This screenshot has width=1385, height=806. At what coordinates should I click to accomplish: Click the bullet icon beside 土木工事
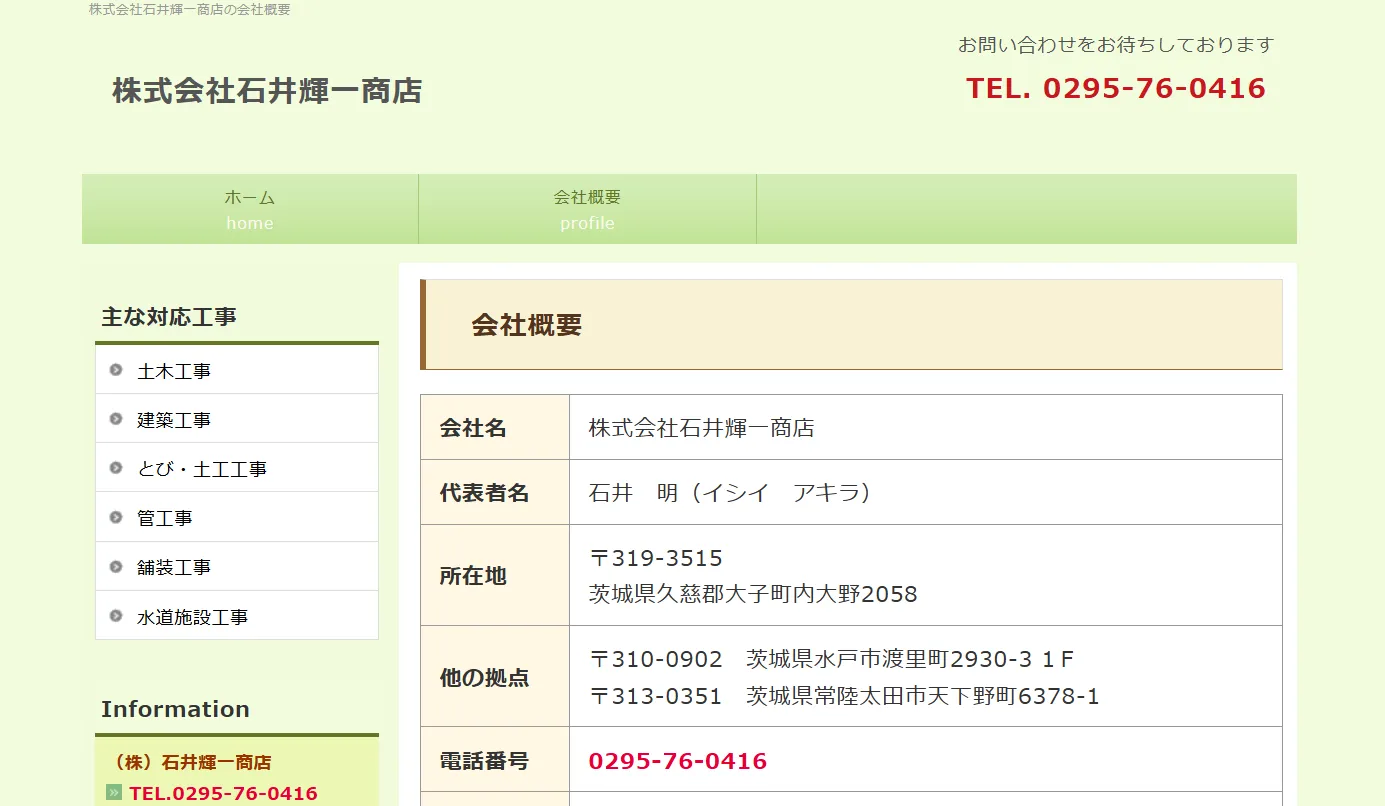(x=116, y=370)
